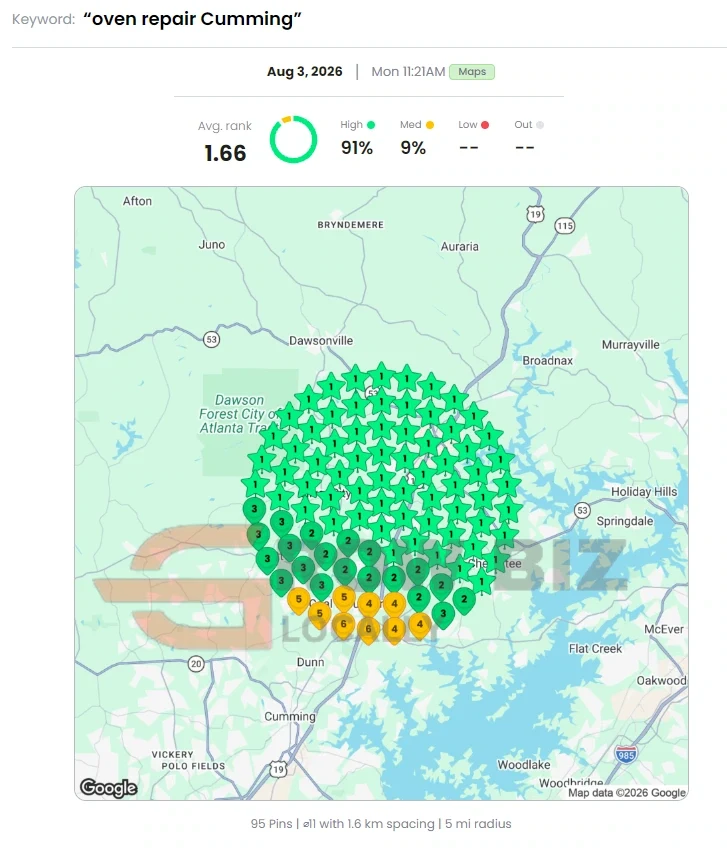
Task: Click the BRYNDEMERE map label
Action: pyautogui.click(x=350, y=225)
